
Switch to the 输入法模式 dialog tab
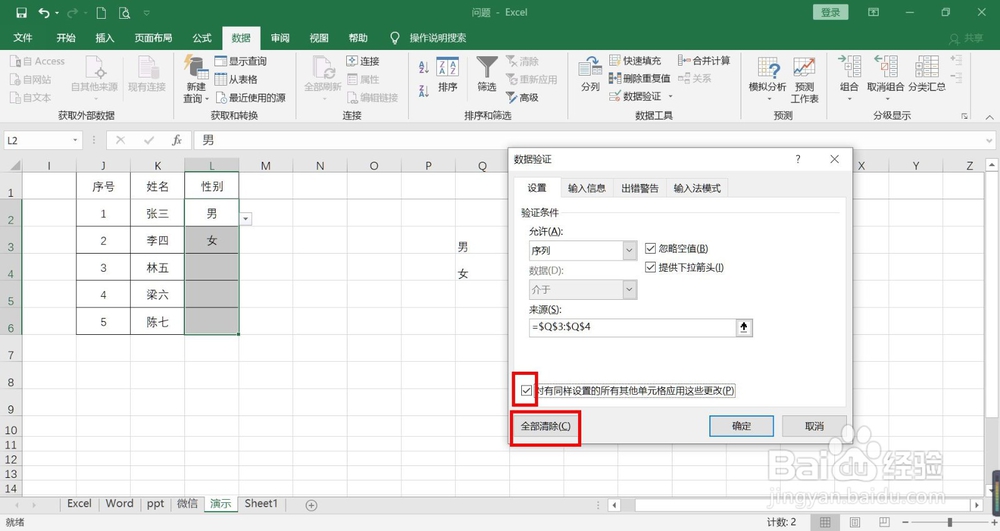tap(697, 188)
